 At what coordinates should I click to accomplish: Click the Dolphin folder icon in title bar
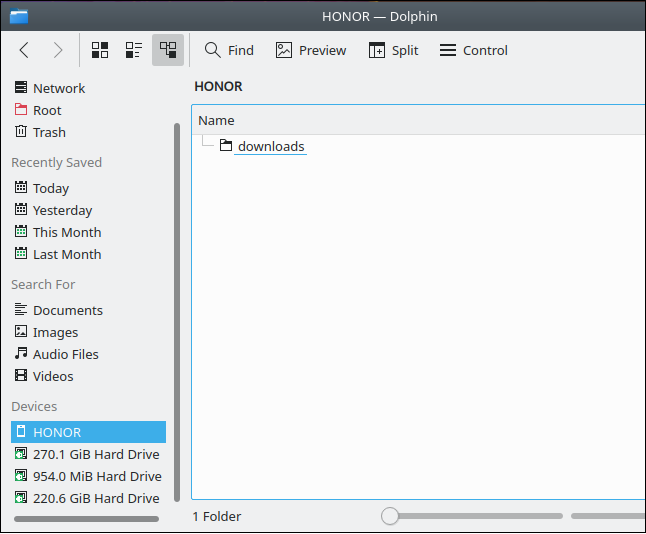click(x=19, y=16)
